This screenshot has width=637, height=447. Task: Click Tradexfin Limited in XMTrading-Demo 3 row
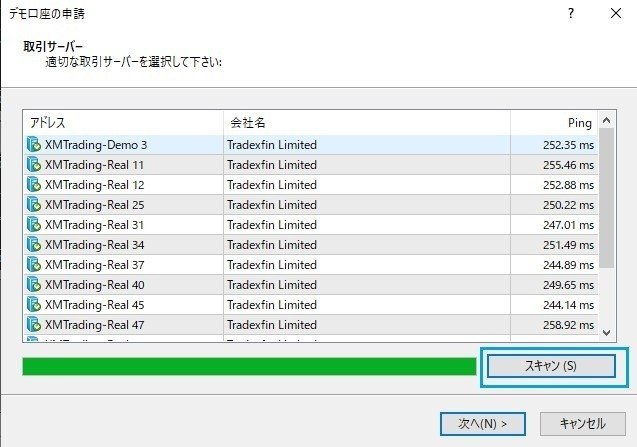pos(272,145)
